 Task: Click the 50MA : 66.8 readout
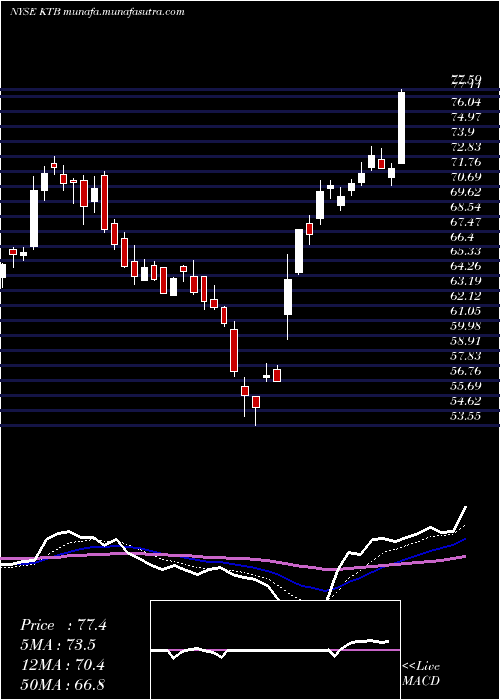(x=62, y=684)
